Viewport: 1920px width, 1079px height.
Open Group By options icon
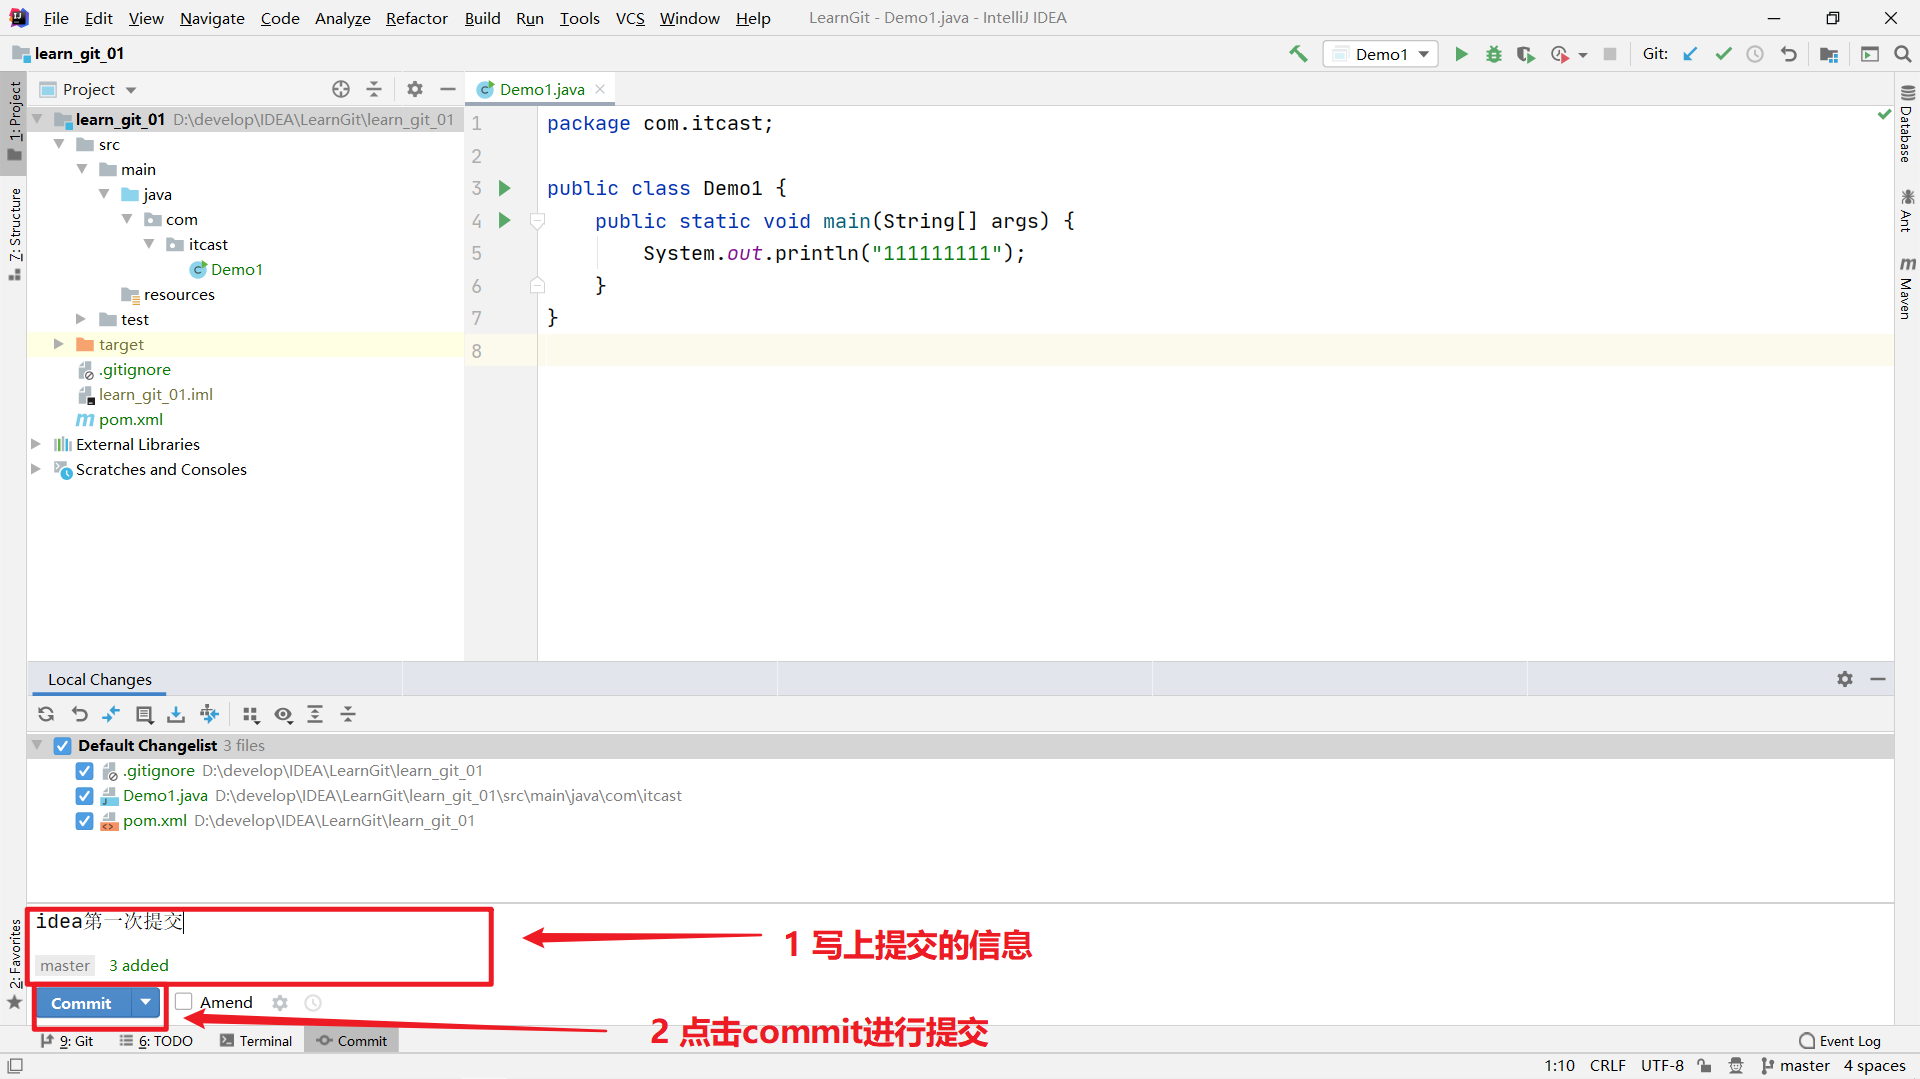click(x=250, y=714)
